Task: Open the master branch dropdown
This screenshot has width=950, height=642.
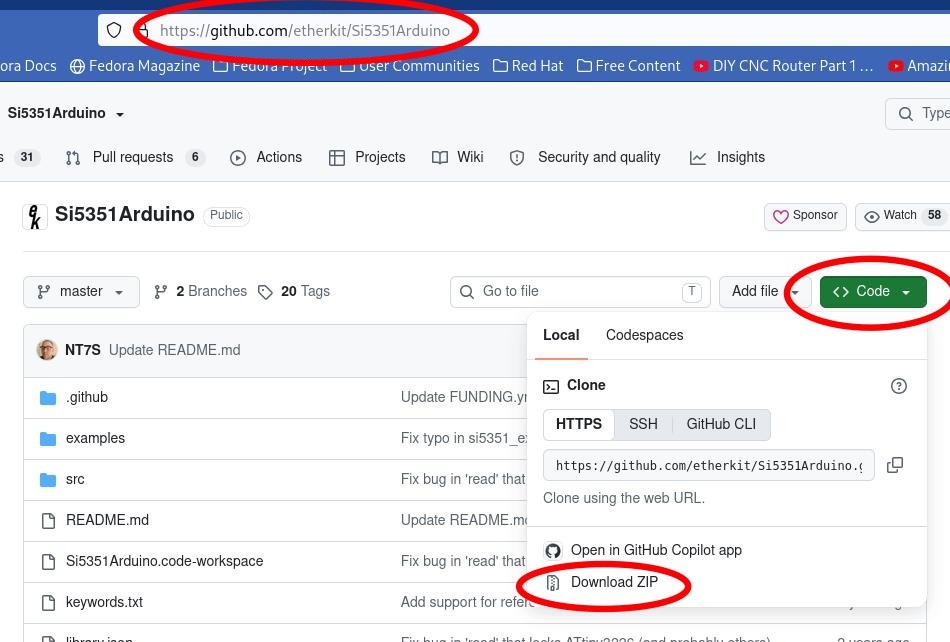Action: (81, 292)
